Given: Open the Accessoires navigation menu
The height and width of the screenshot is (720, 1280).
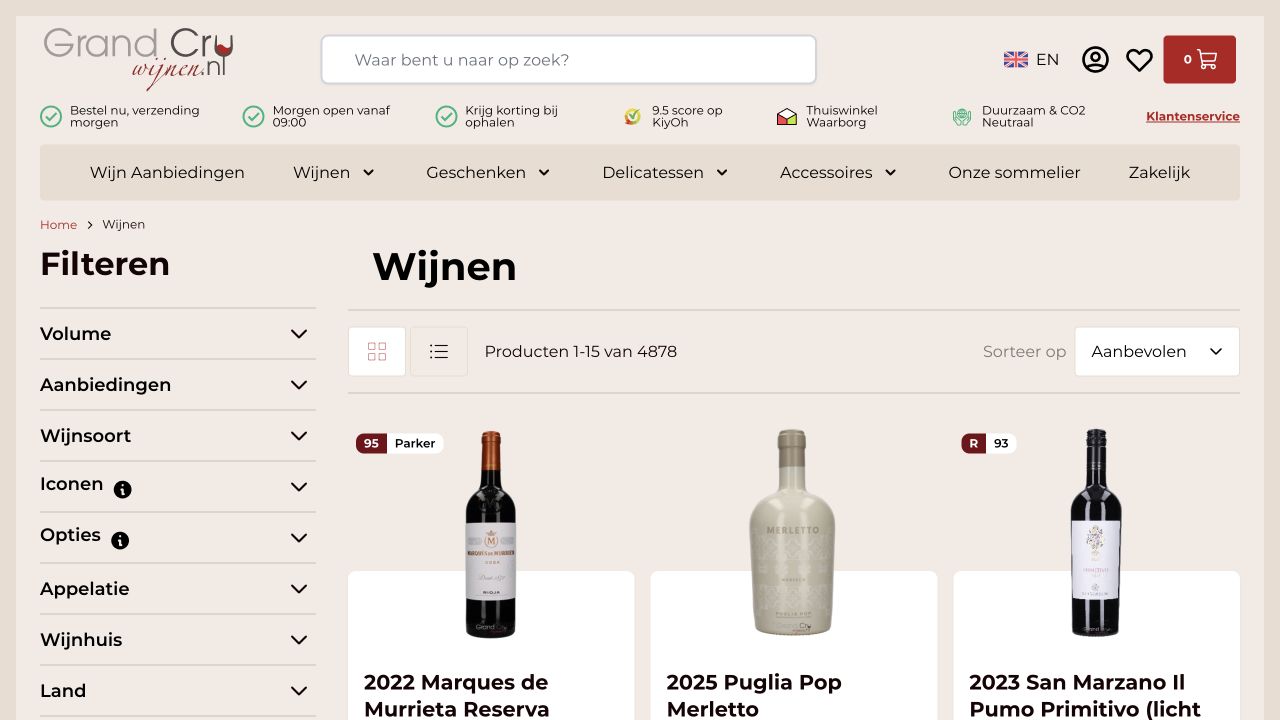Looking at the screenshot, I should [x=839, y=173].
